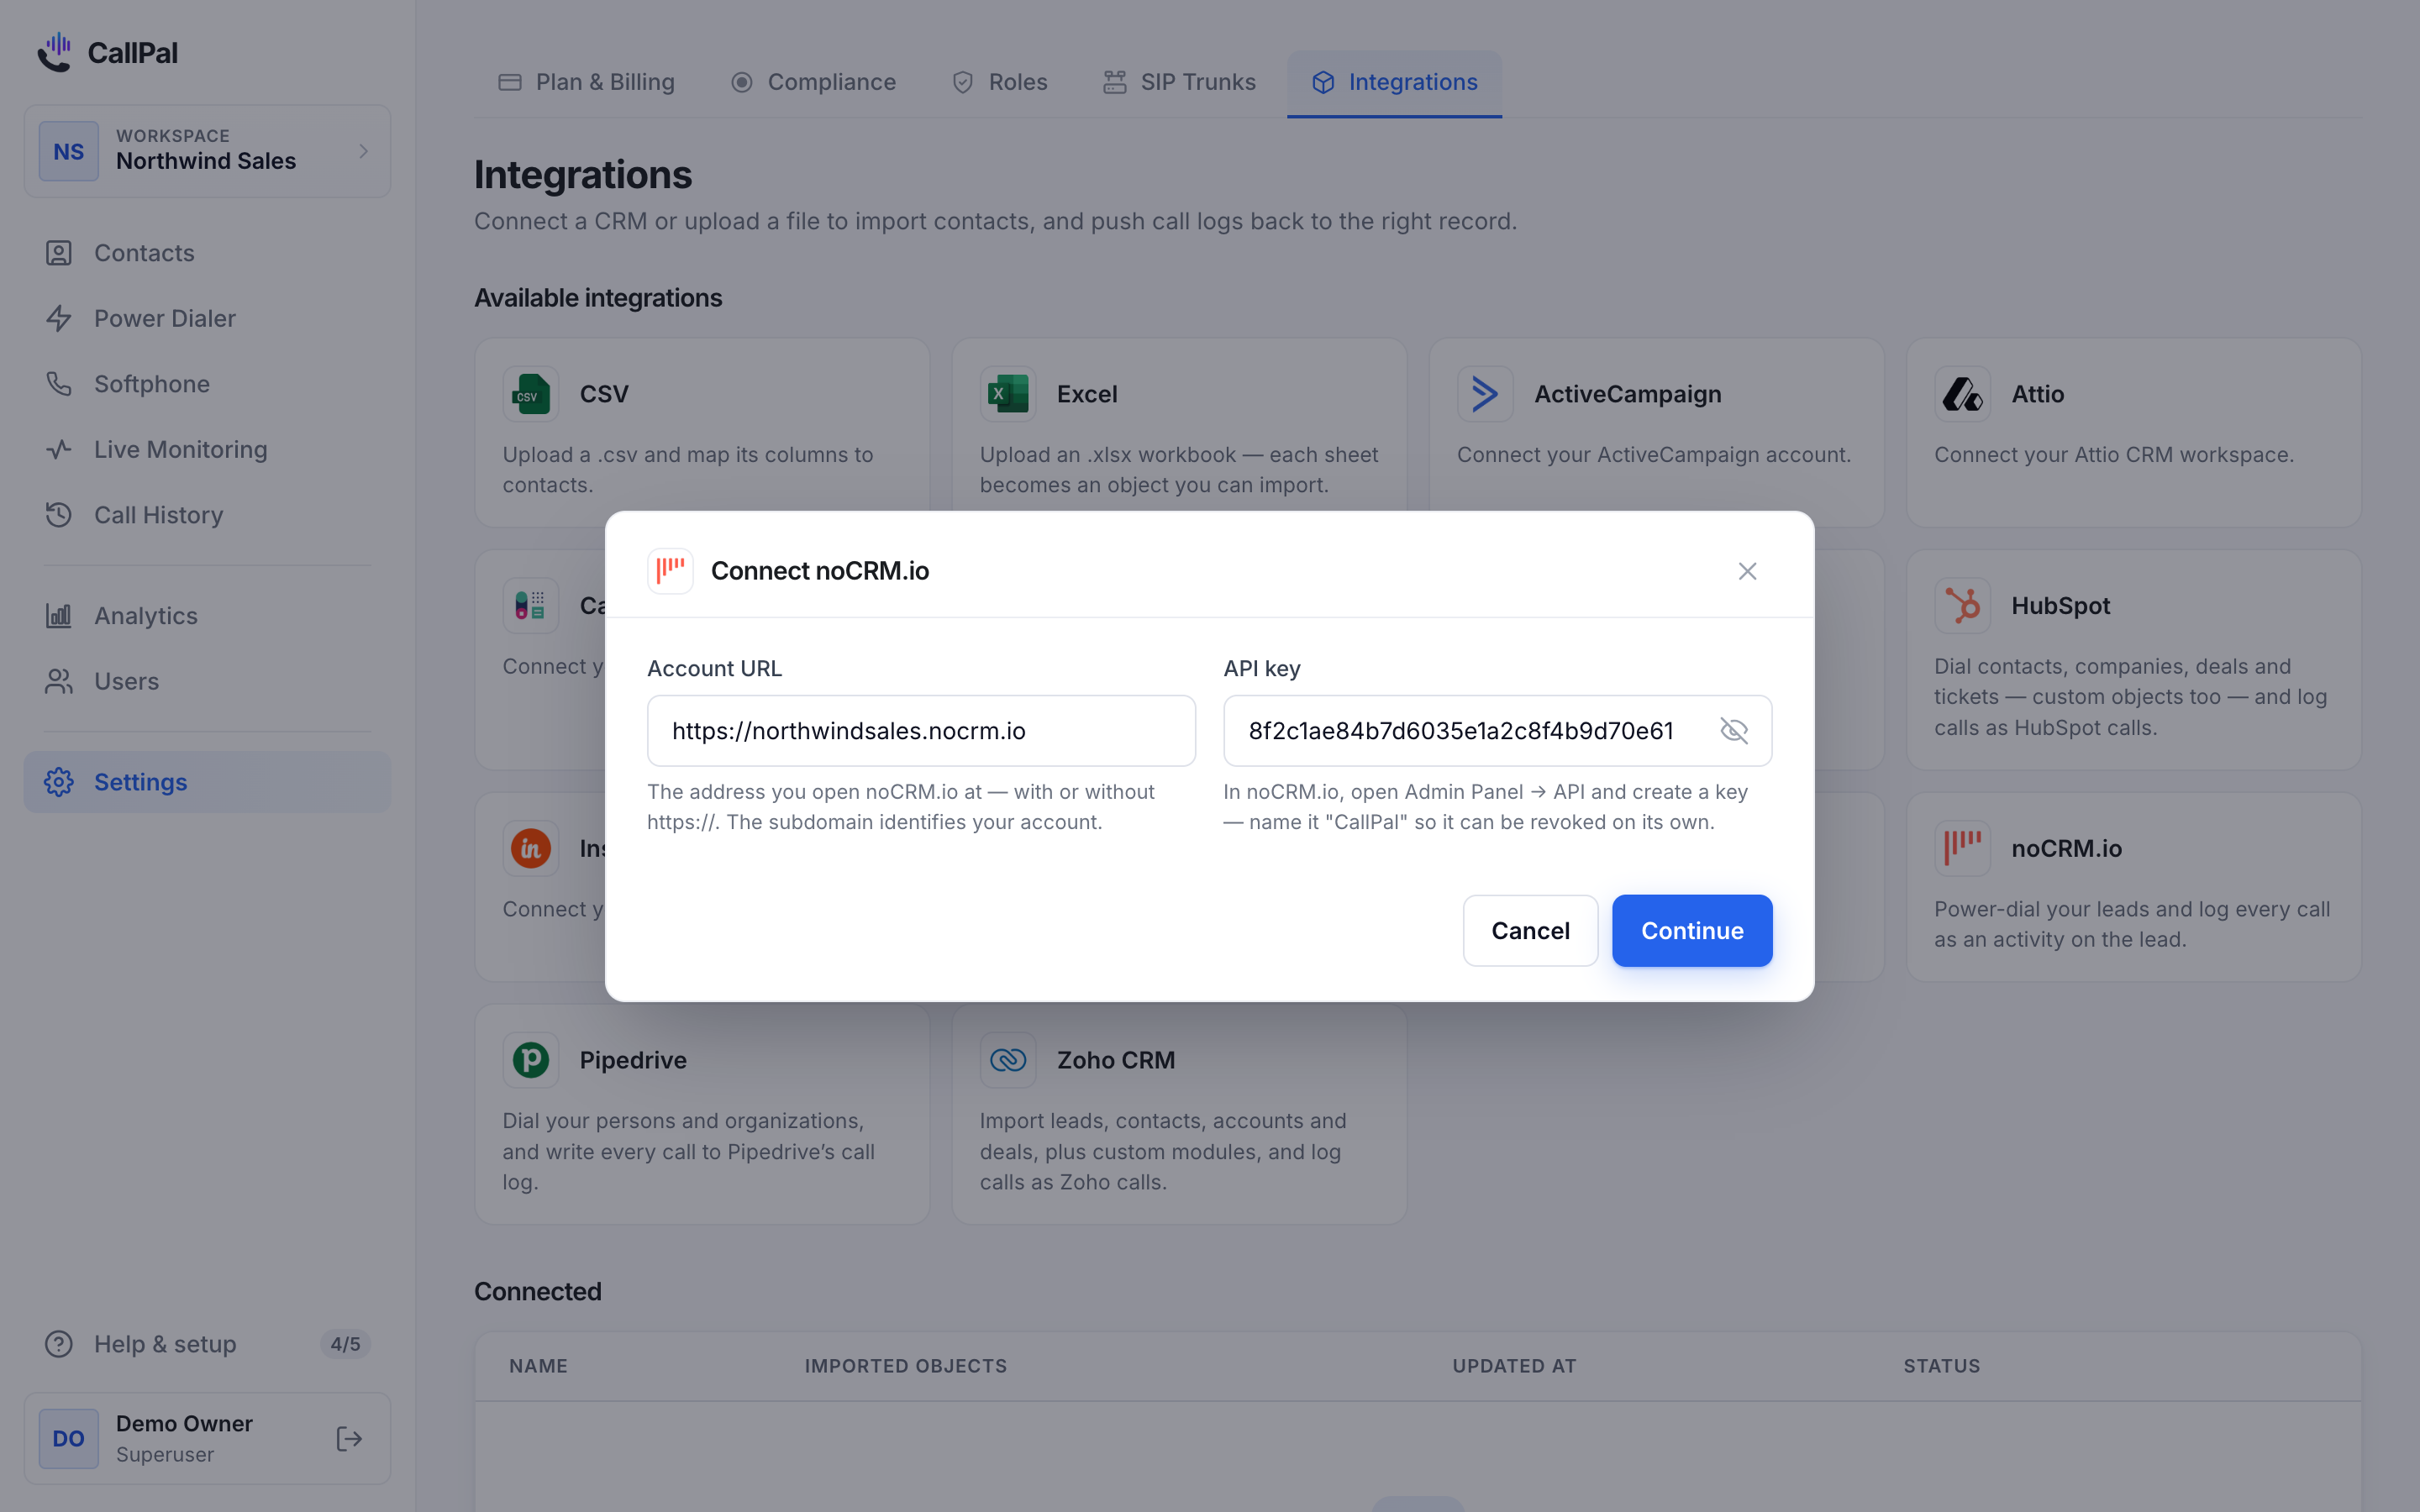Switch to the Plan & Billing tab

(x=586, y=82)
